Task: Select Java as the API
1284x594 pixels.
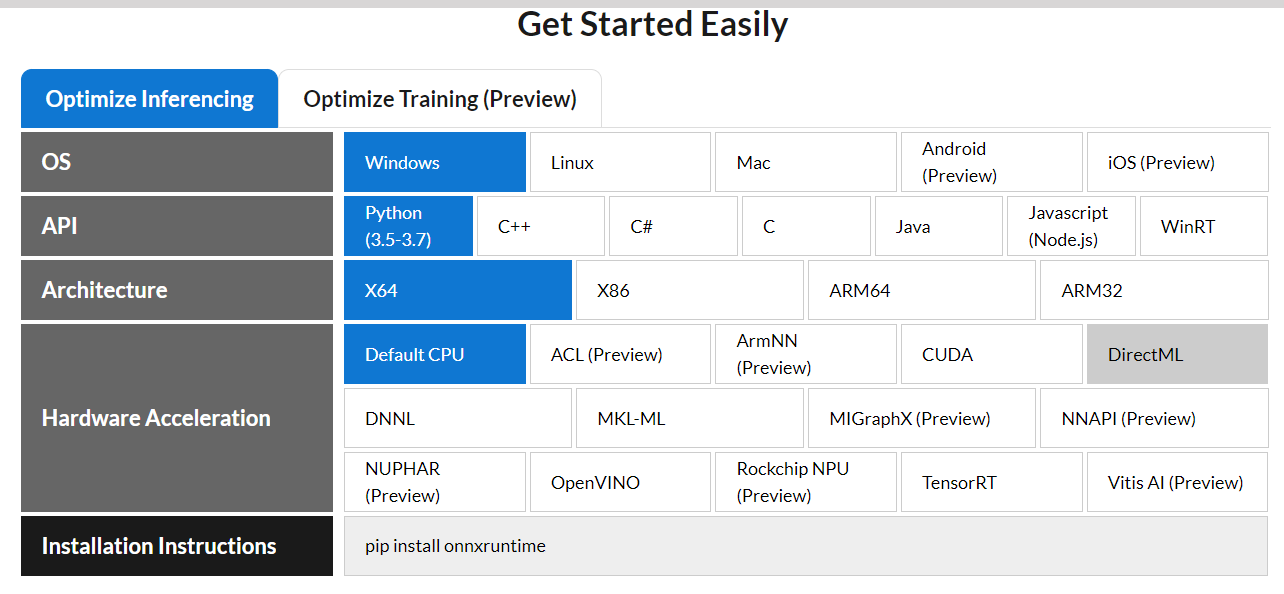Action: (938, 225)
